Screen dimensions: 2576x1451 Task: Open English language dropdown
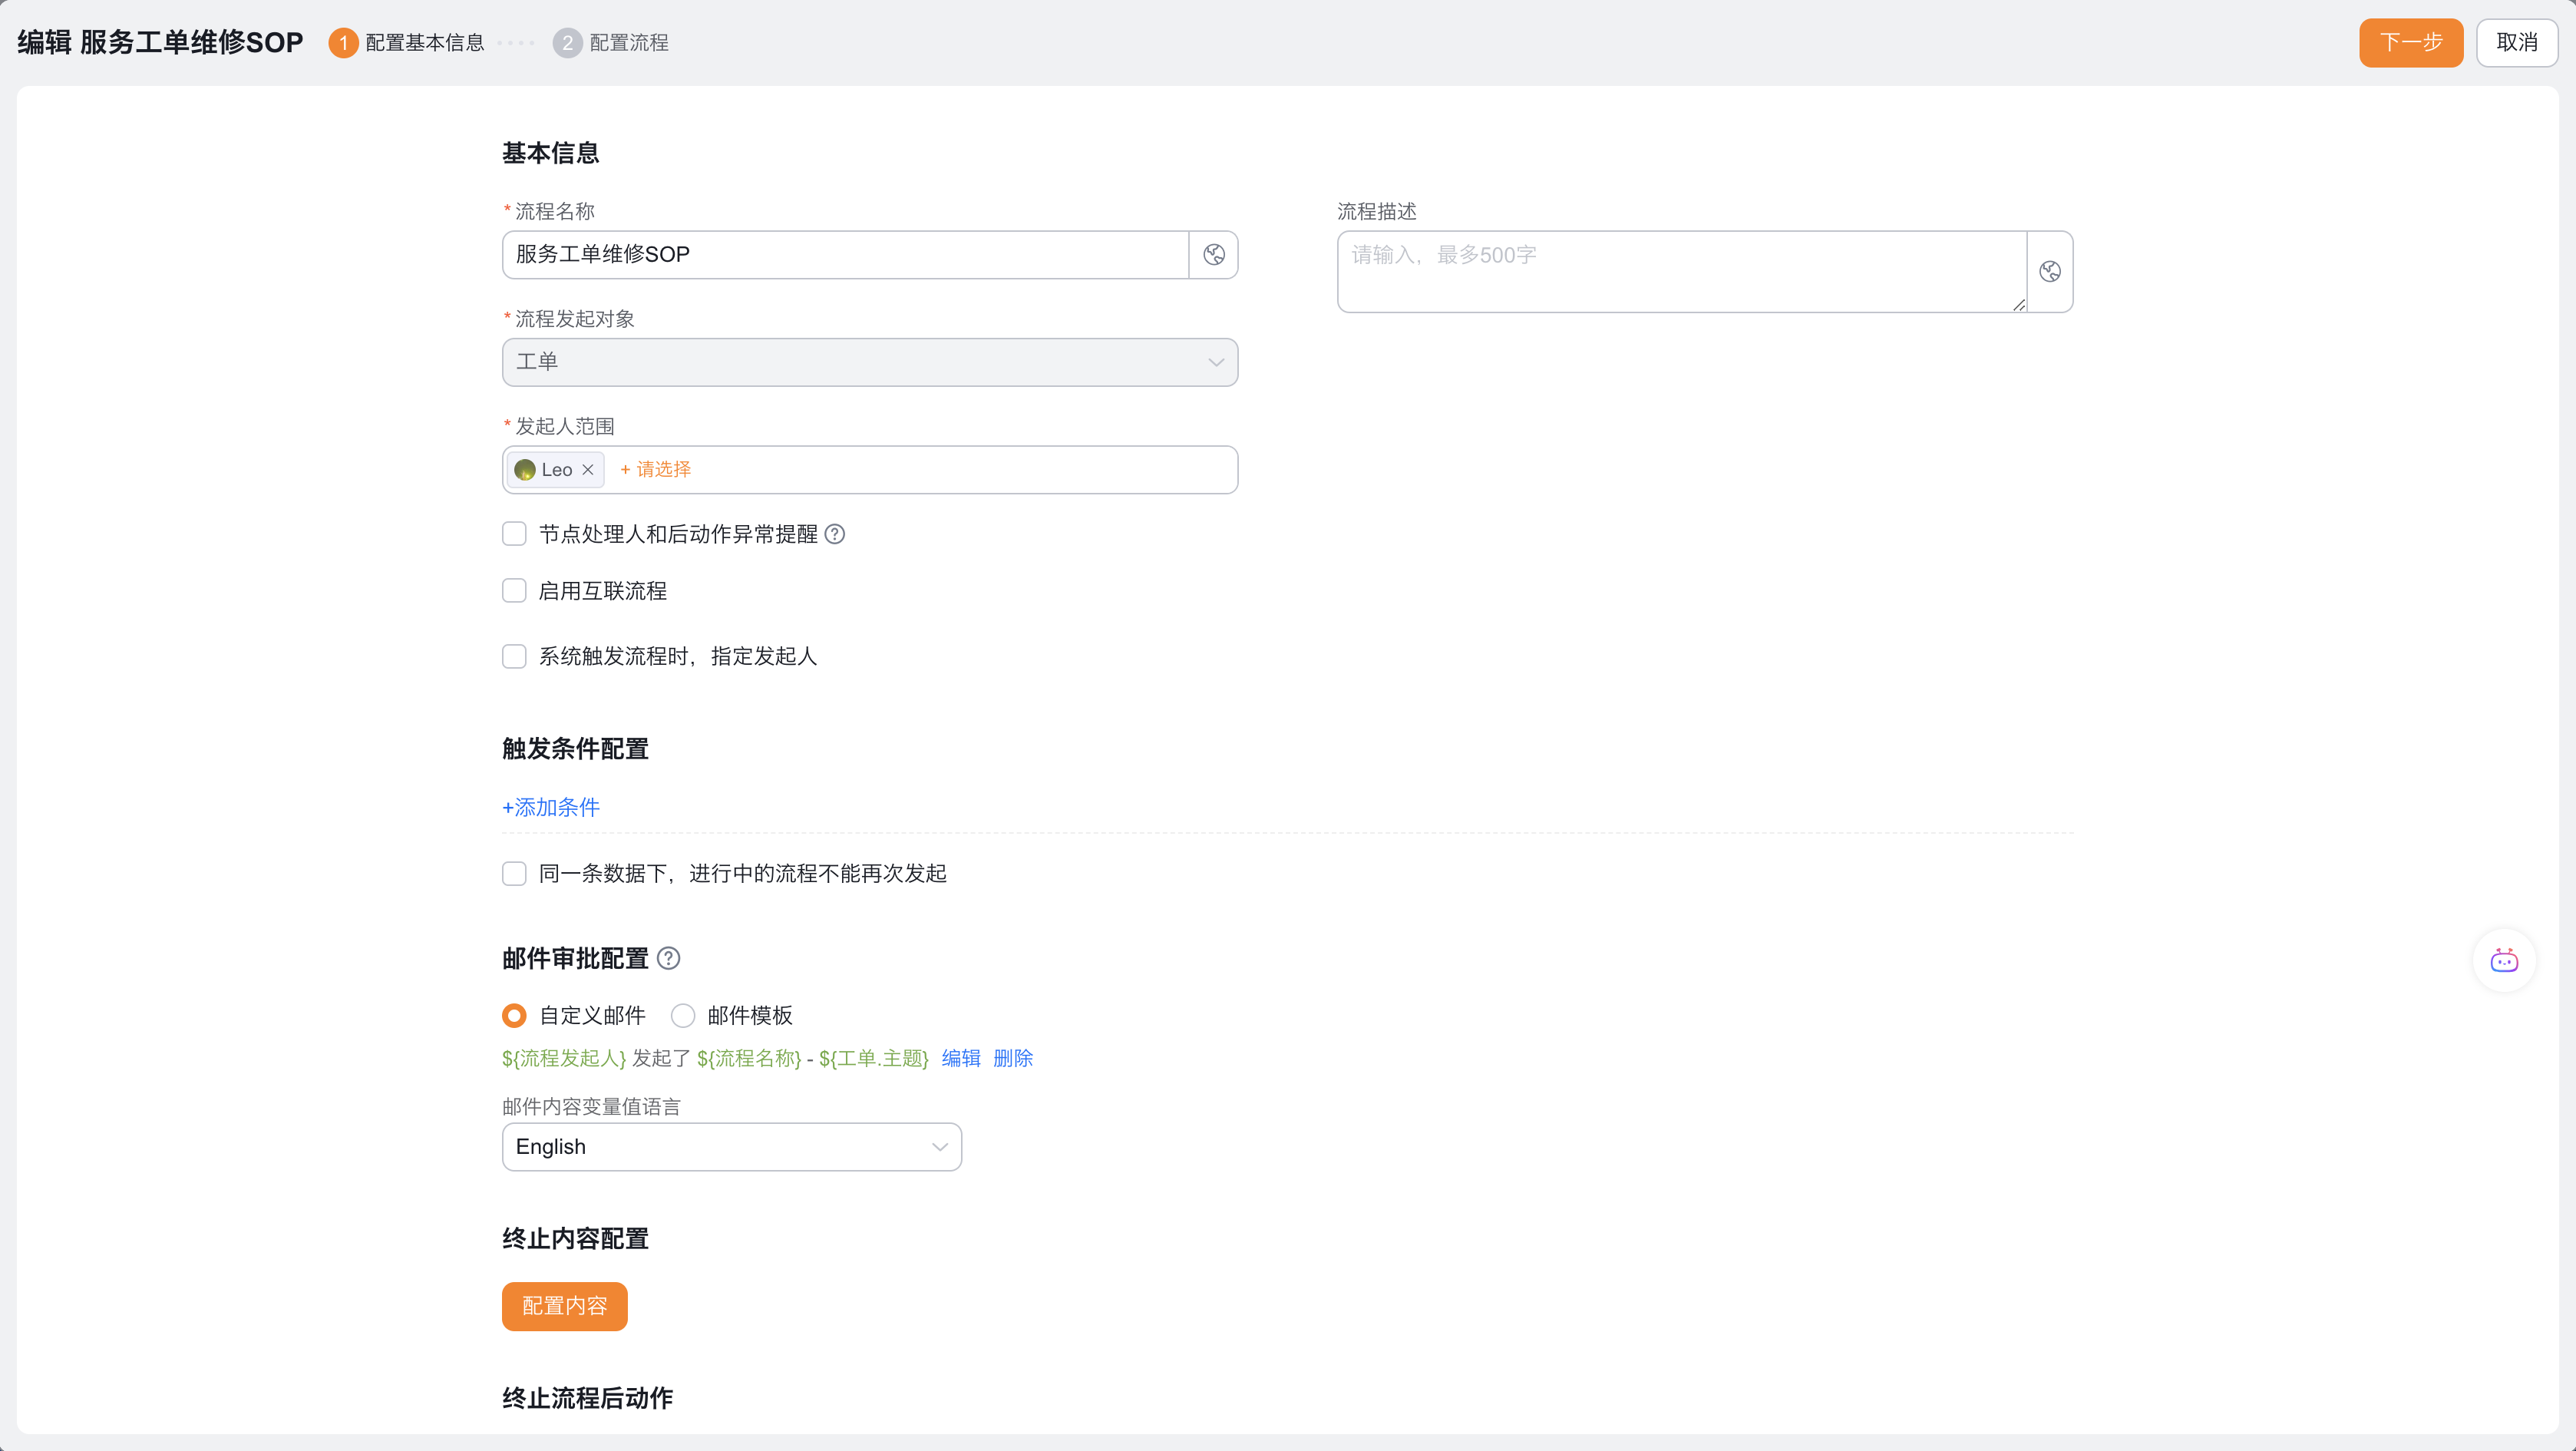(731, 1147)
